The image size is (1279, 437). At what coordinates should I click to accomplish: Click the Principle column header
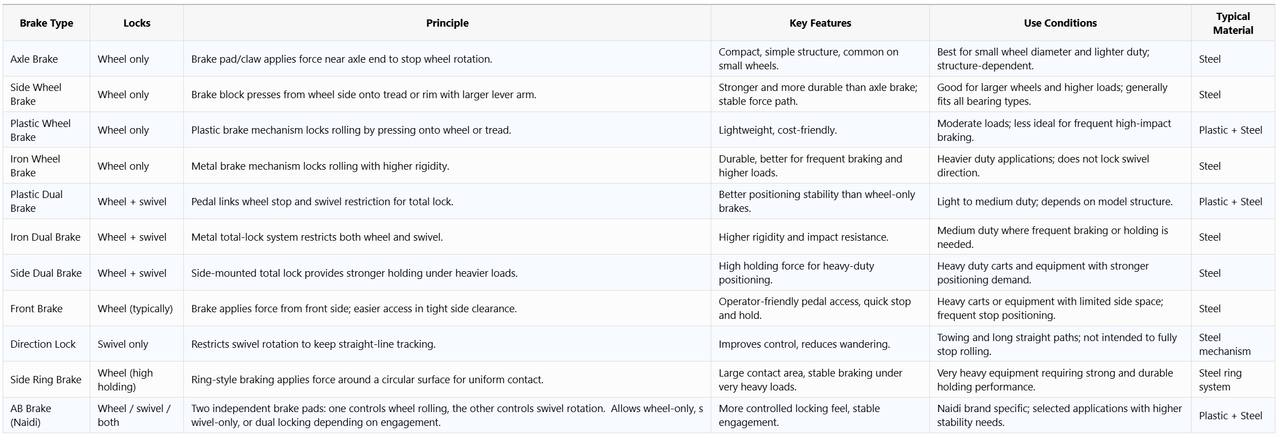pyautogui.click(x=447, y=23)
